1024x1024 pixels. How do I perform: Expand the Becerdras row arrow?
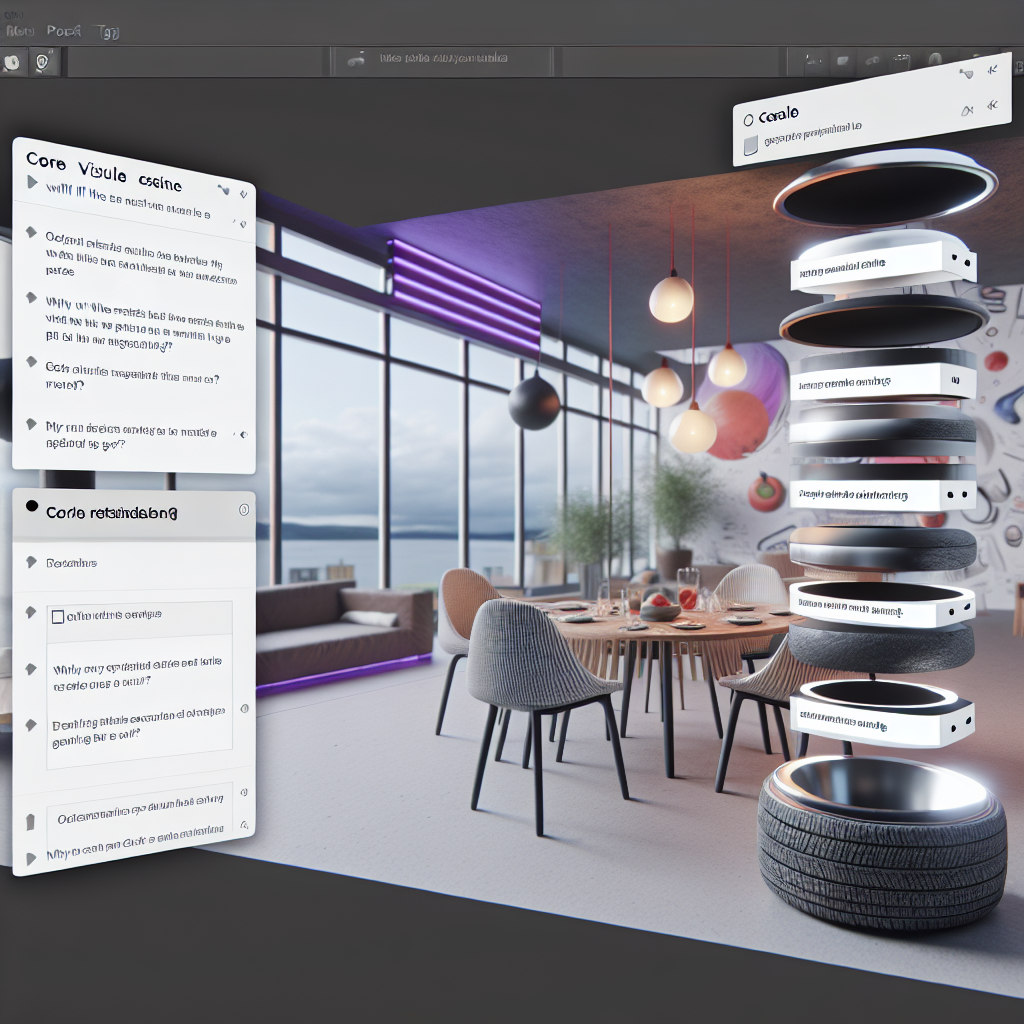31,562
